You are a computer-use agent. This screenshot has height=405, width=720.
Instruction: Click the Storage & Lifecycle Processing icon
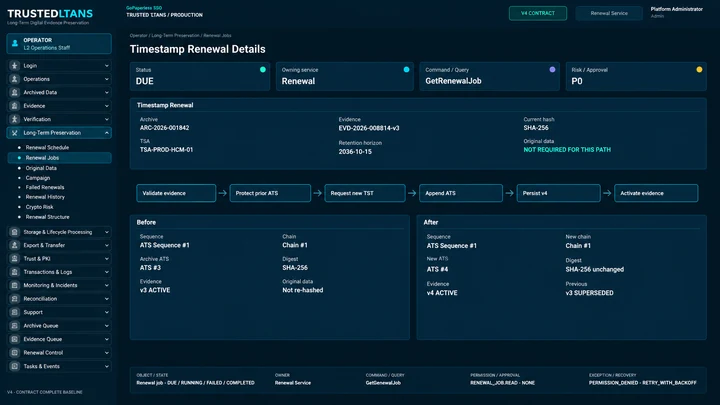point(15,232)
